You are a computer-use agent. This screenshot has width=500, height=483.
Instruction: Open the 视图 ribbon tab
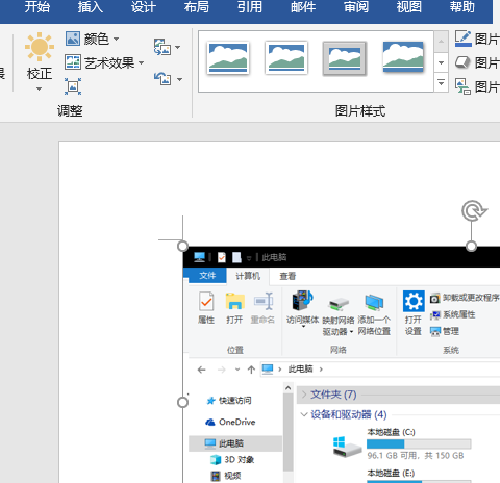click(x=409, y=7)
